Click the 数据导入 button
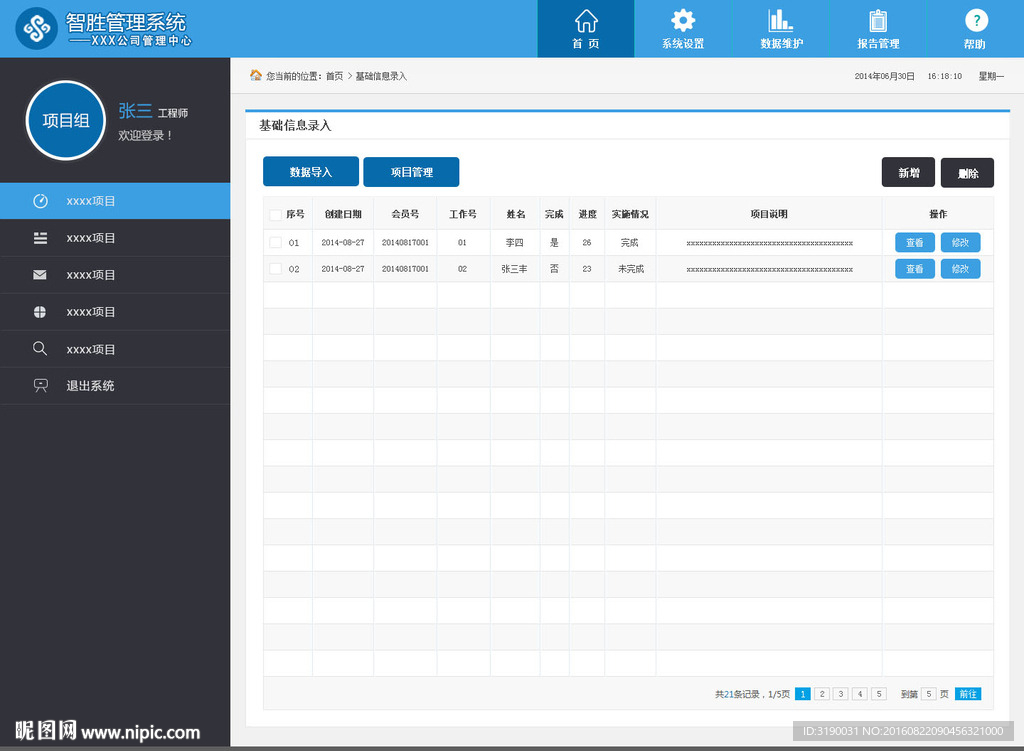1024x751 pixels. pos(310,172)
